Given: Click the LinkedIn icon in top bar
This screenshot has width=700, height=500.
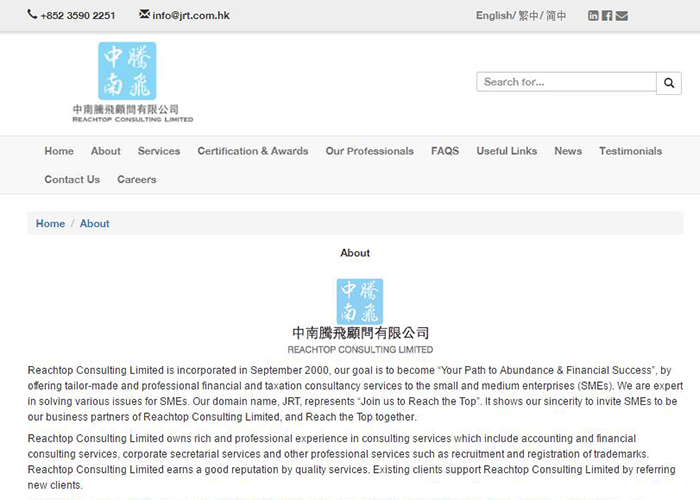Looking at the screenshot, I should (594, 16).
